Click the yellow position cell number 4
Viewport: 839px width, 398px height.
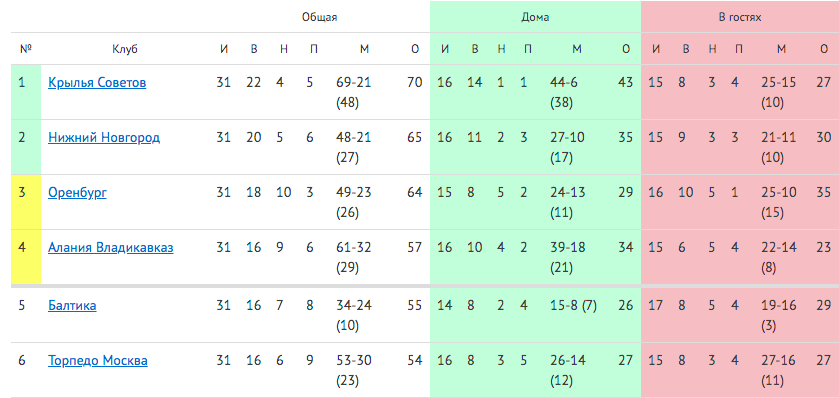(x=26, y=257)
